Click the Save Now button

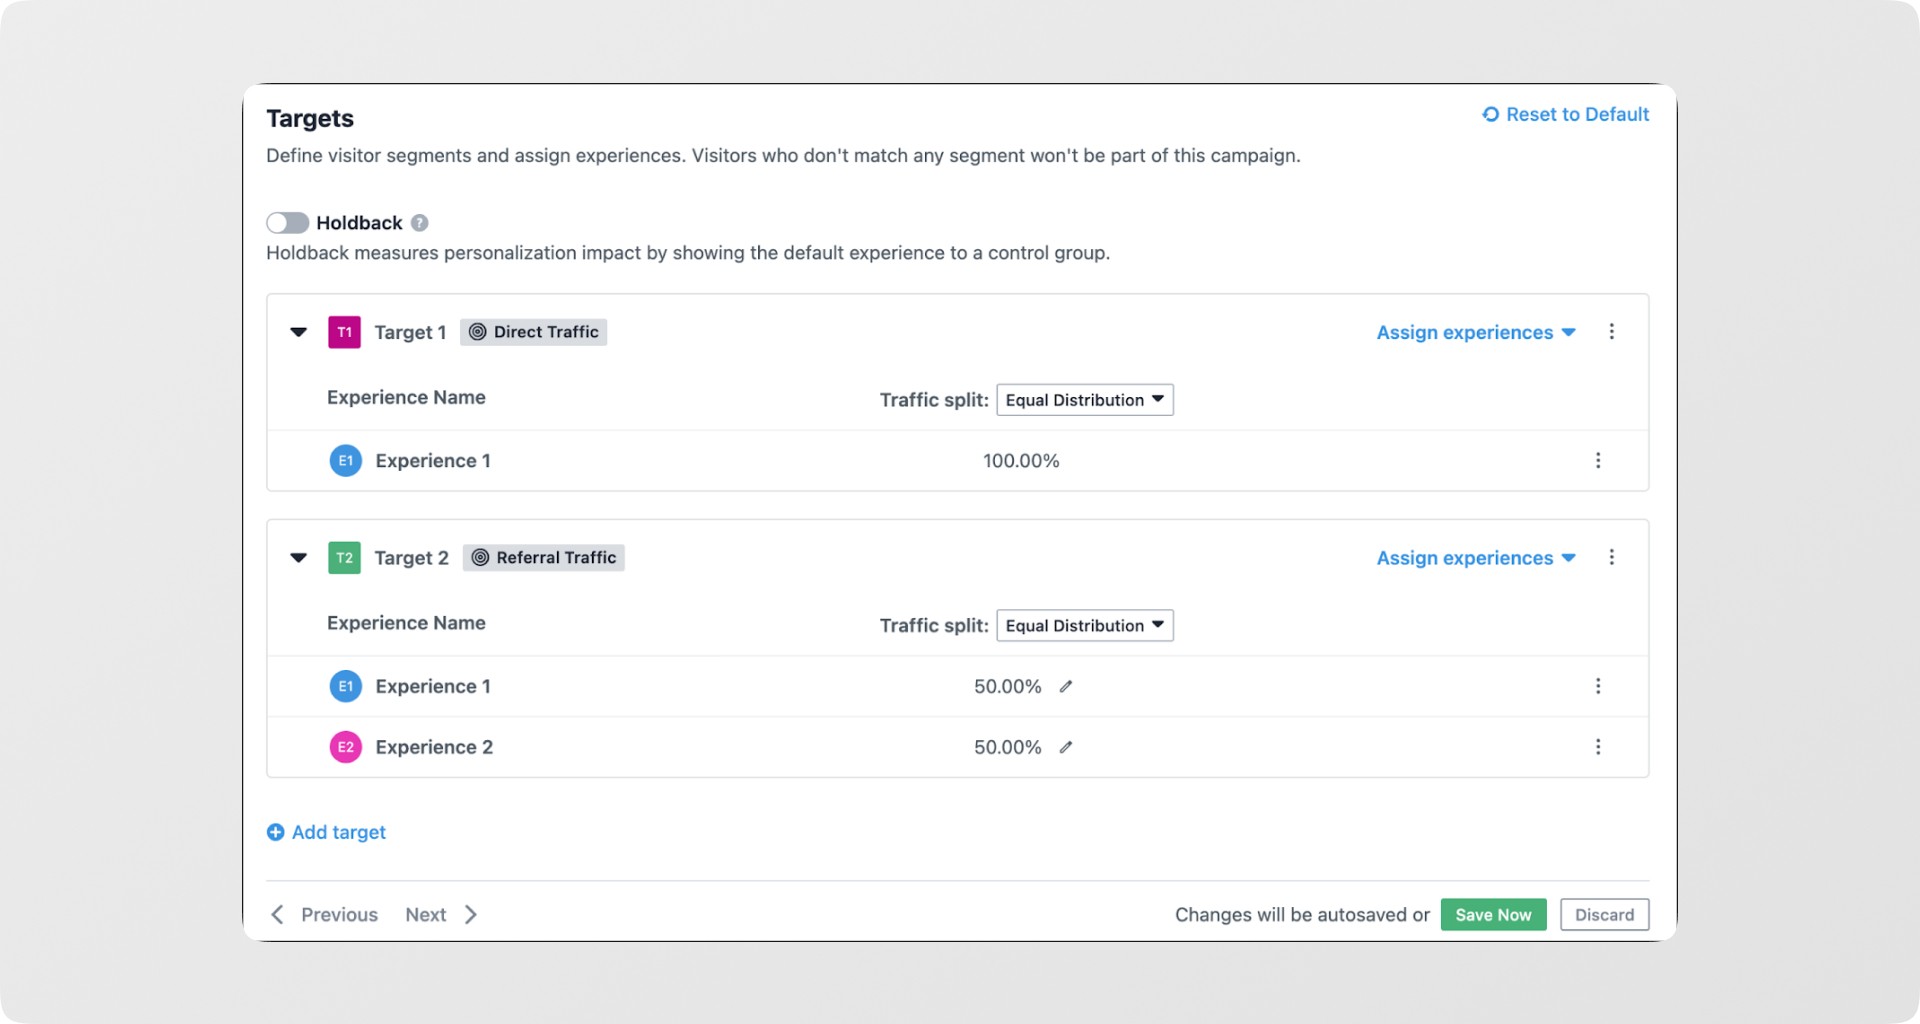point(1493,915)
